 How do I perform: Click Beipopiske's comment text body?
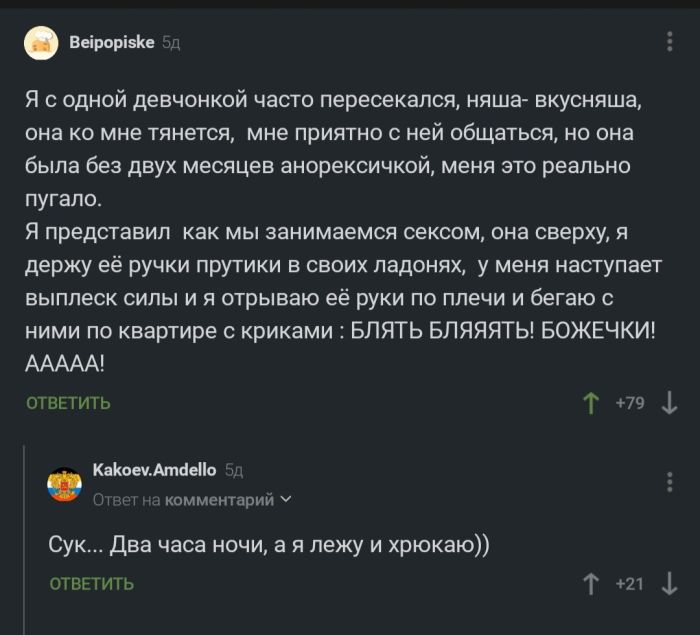(x=340, y=232)
